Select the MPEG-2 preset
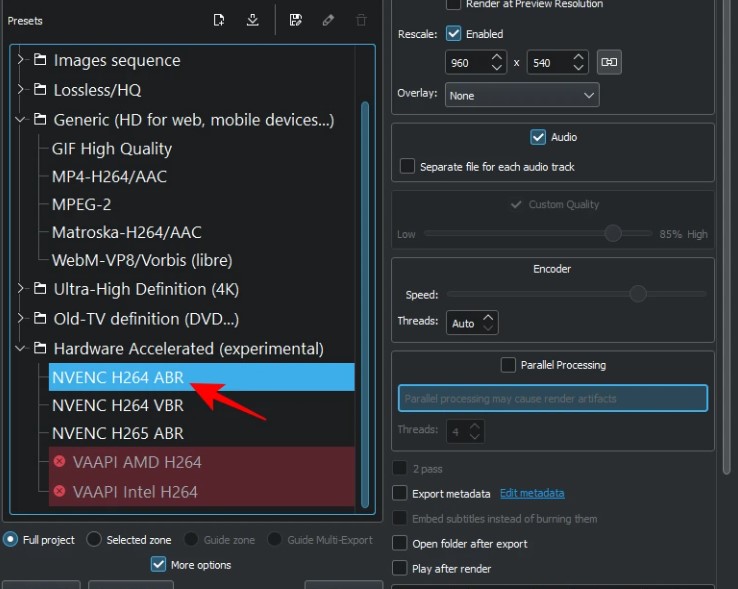 81,204
